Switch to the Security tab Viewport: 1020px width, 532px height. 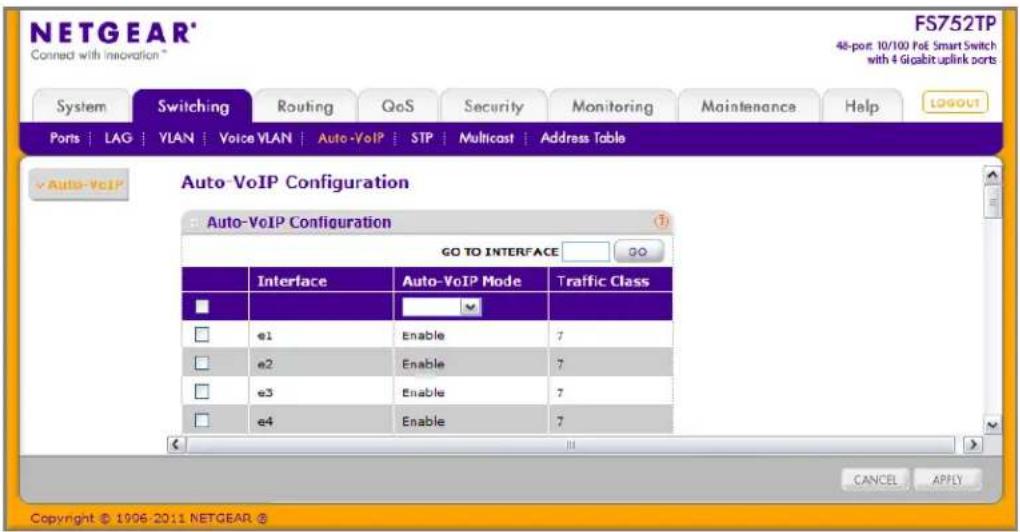pyautogui.click(x=494, y=106)
